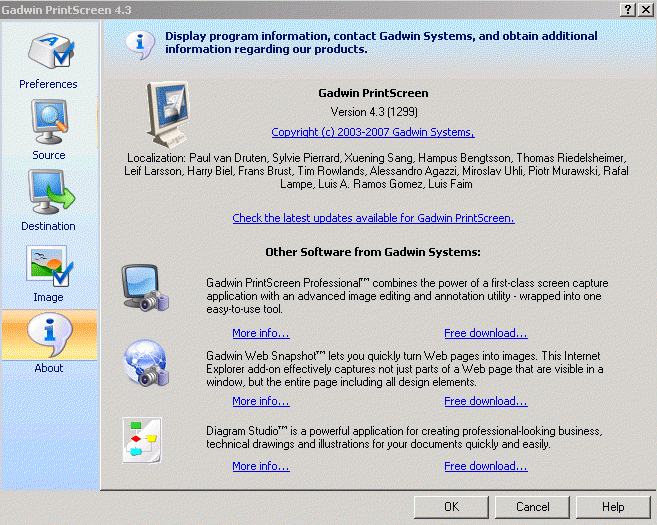
Task: Select the Source magnifier monitor icon
Action: click(49, 122)
